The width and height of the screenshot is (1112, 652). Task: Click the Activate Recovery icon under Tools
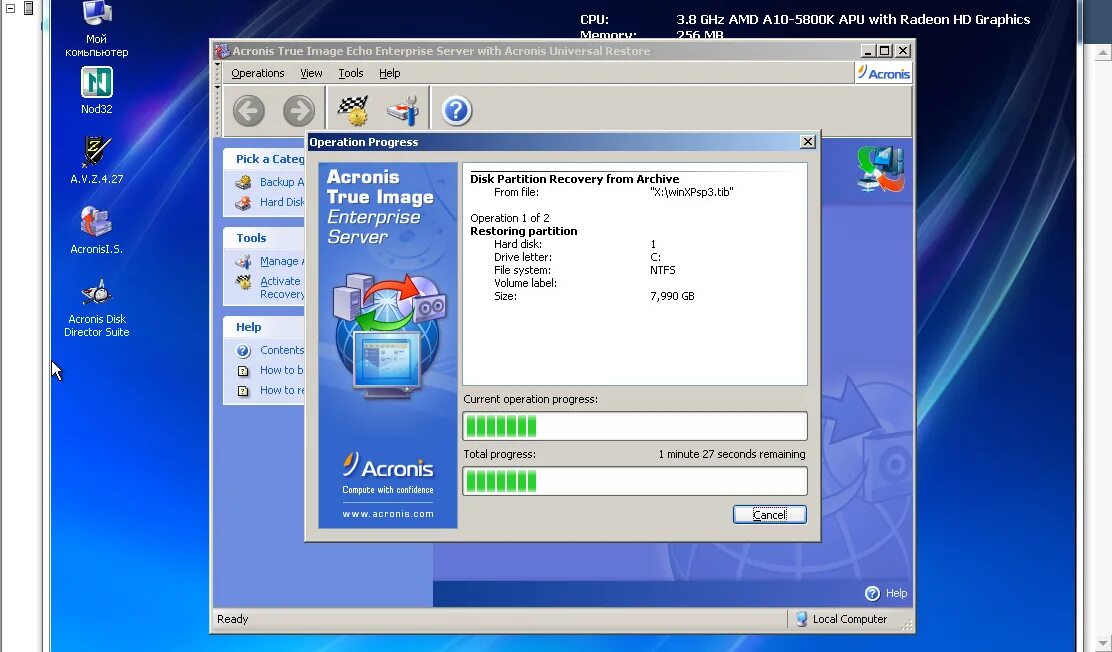(243, 282)
